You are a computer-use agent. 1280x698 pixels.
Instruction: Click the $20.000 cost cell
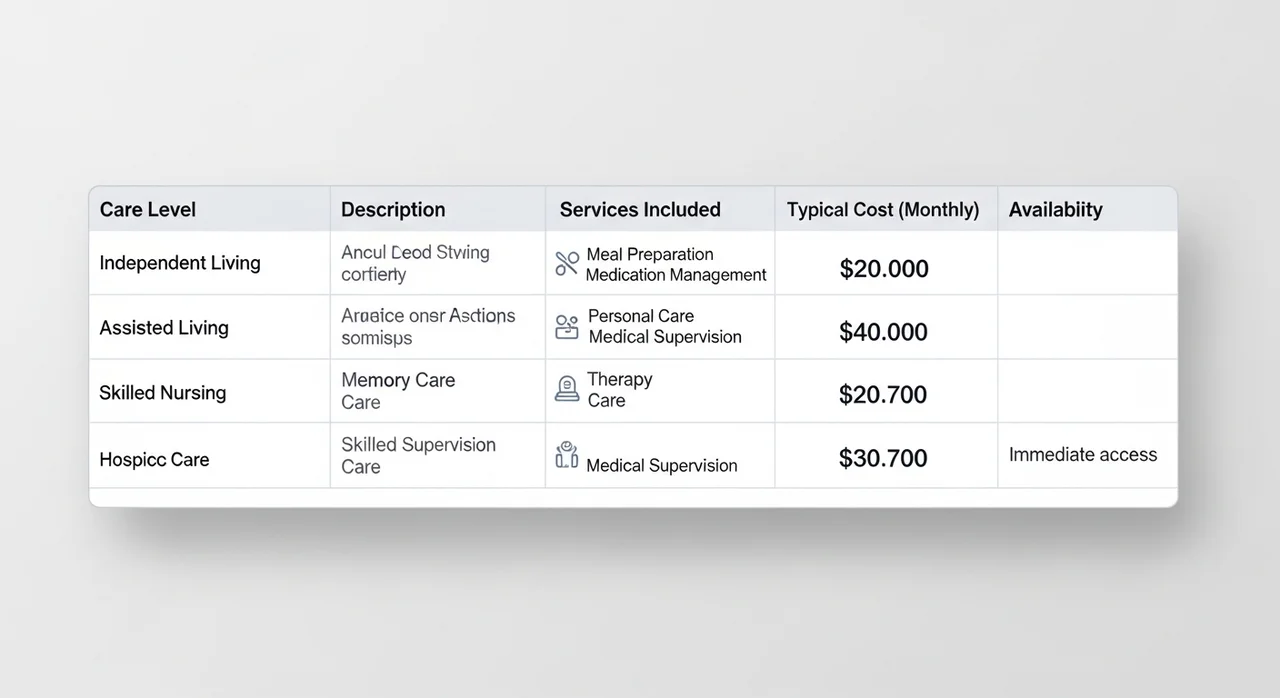[x=884, y=269]
